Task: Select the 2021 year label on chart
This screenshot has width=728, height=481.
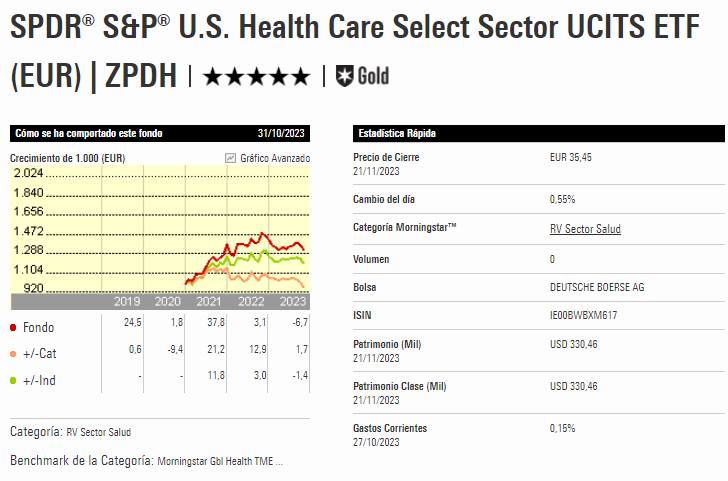Action: pyautogui.click(x=209, y=301)
